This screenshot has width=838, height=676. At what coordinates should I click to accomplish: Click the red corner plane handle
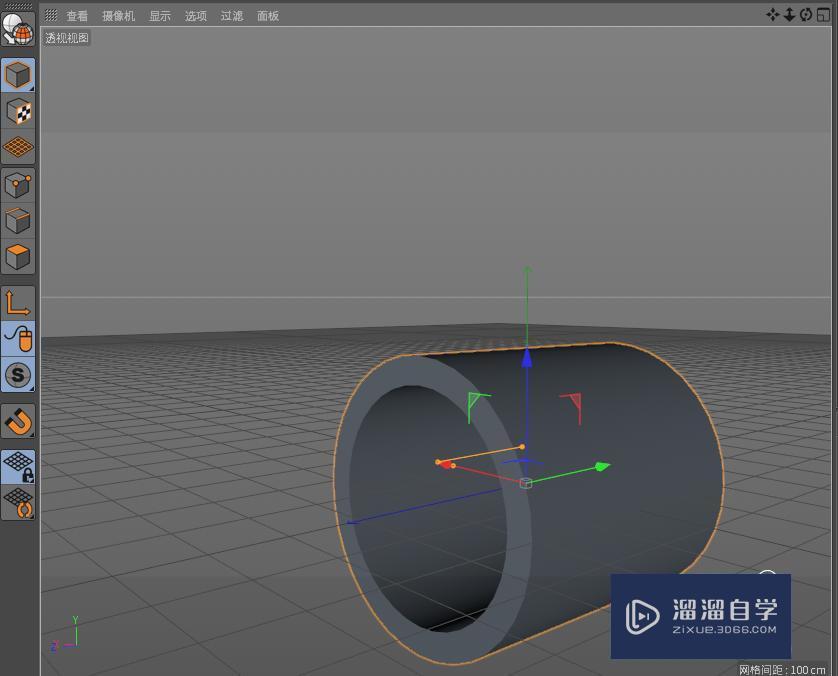click(x=572, y=407)
